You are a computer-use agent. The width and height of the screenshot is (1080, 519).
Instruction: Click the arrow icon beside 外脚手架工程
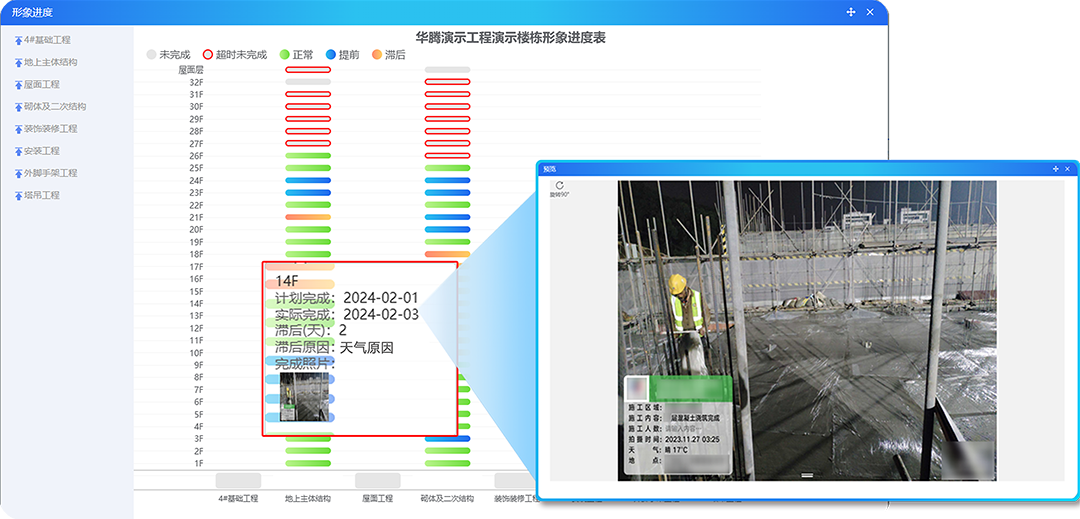point(19,173)
